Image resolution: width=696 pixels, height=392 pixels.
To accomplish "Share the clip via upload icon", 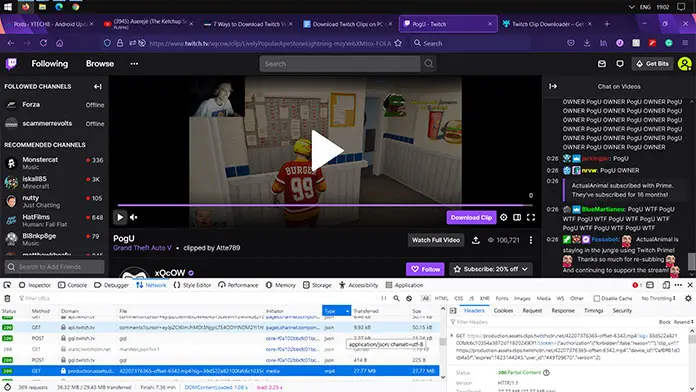I will [475, 240].
